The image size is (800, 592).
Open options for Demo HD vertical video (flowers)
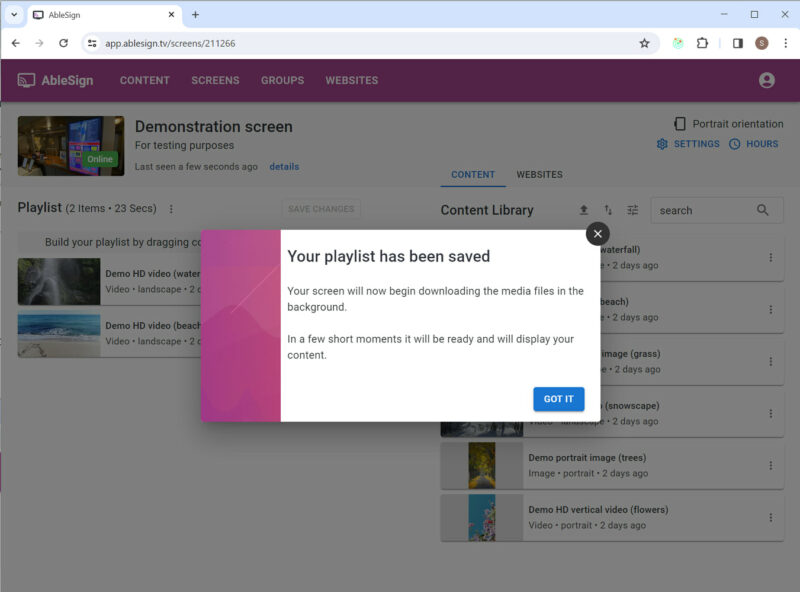(x=771, y=517)
